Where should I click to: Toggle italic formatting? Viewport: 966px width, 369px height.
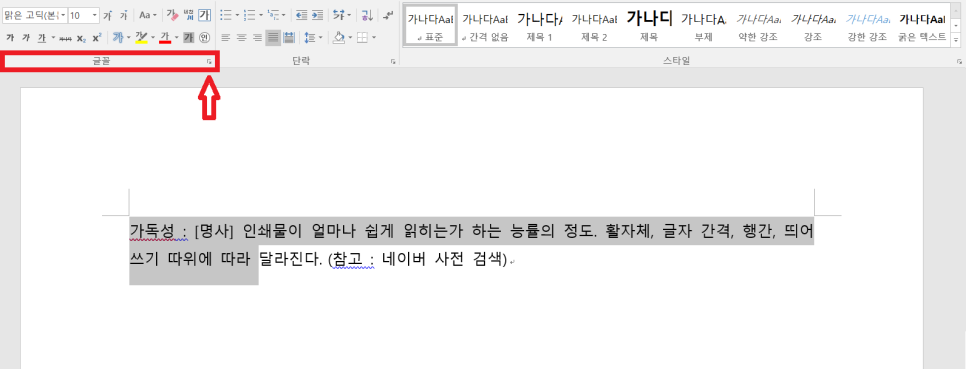(26, 38)
